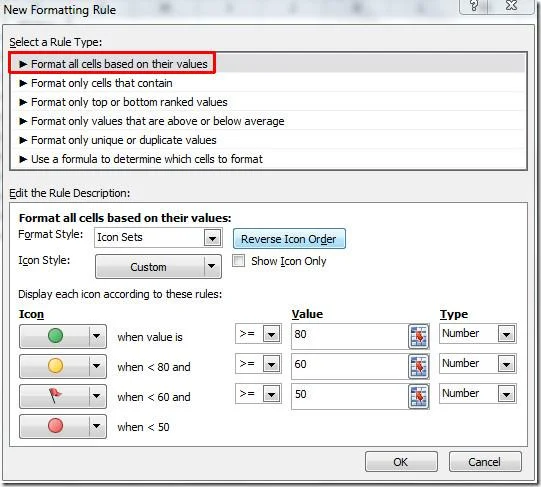Click the help question mark button in title bar
The height and width of the screenshot is (487, 541).
point(474,6)
